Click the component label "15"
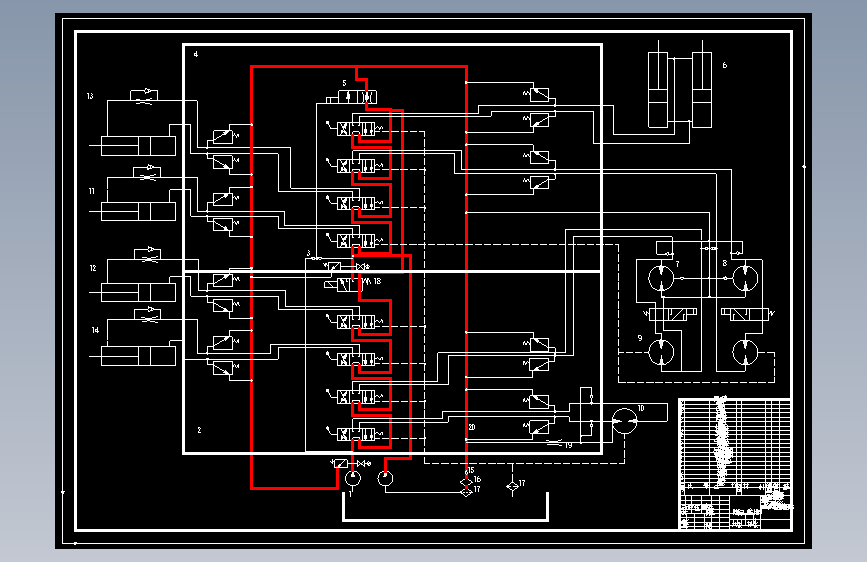867x562 pixels. 471,471
